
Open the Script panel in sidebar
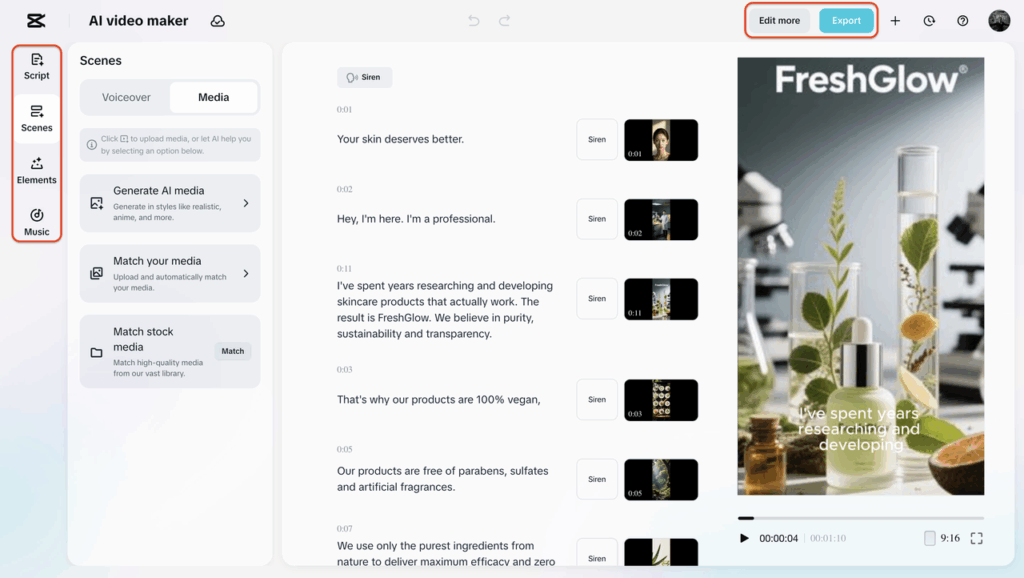click(x=37, y=67)
